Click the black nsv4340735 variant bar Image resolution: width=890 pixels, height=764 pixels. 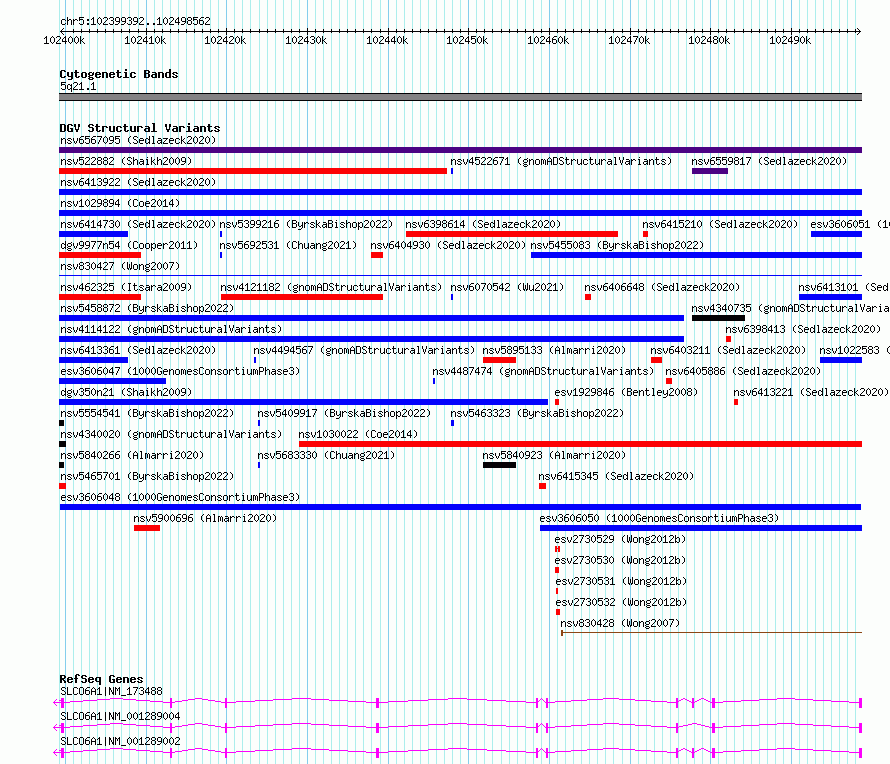click(718, 318)
